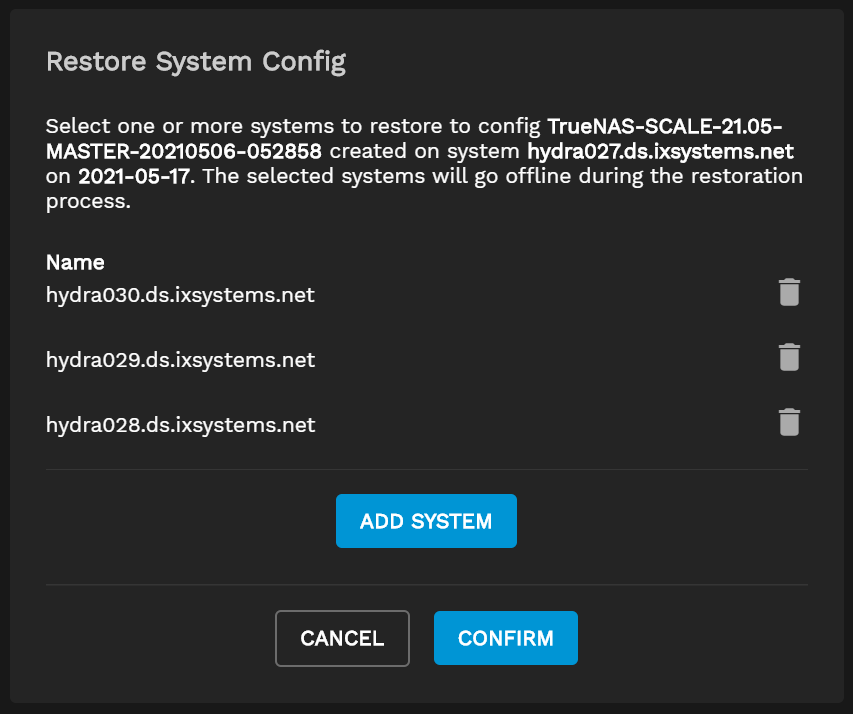The width and height of the screenshot is (853, 714).
Task: Confirm the system config restore
Action: point(505,638)
